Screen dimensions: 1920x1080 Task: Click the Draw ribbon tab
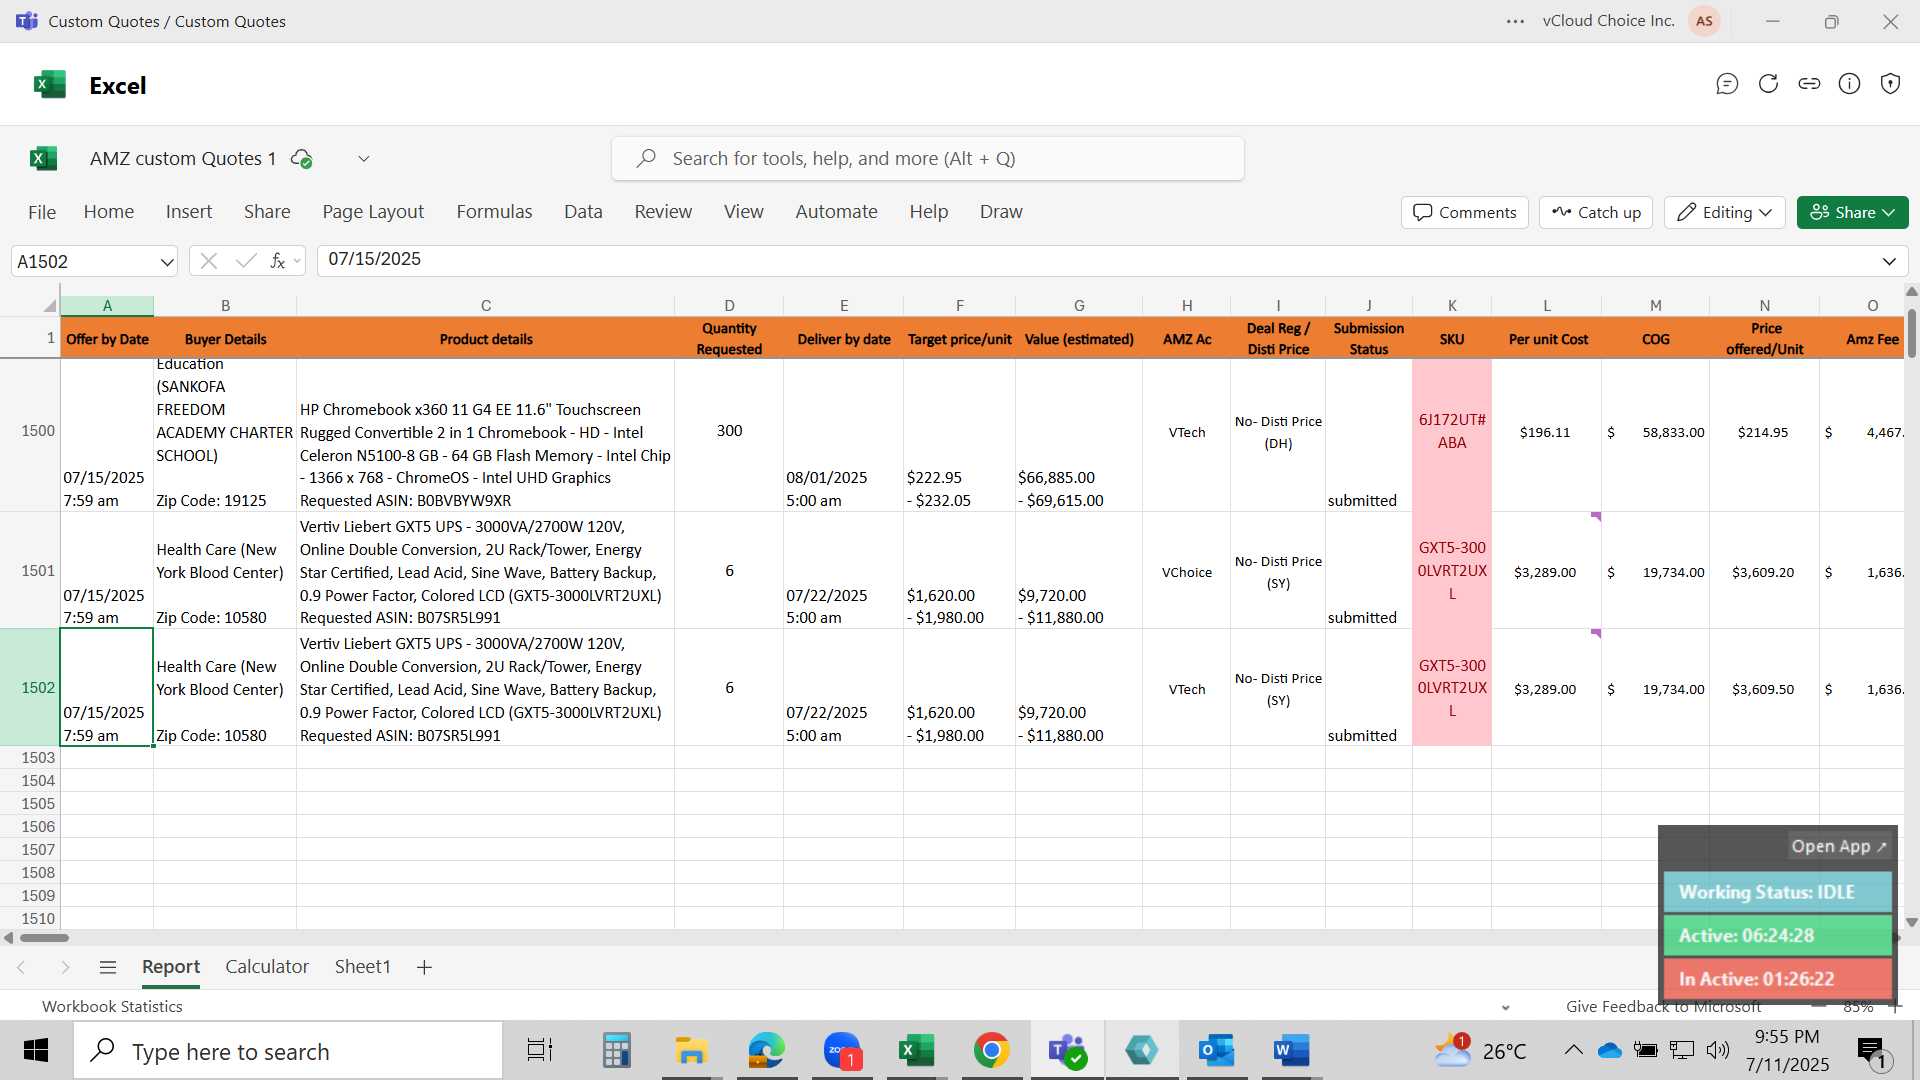1001,212
